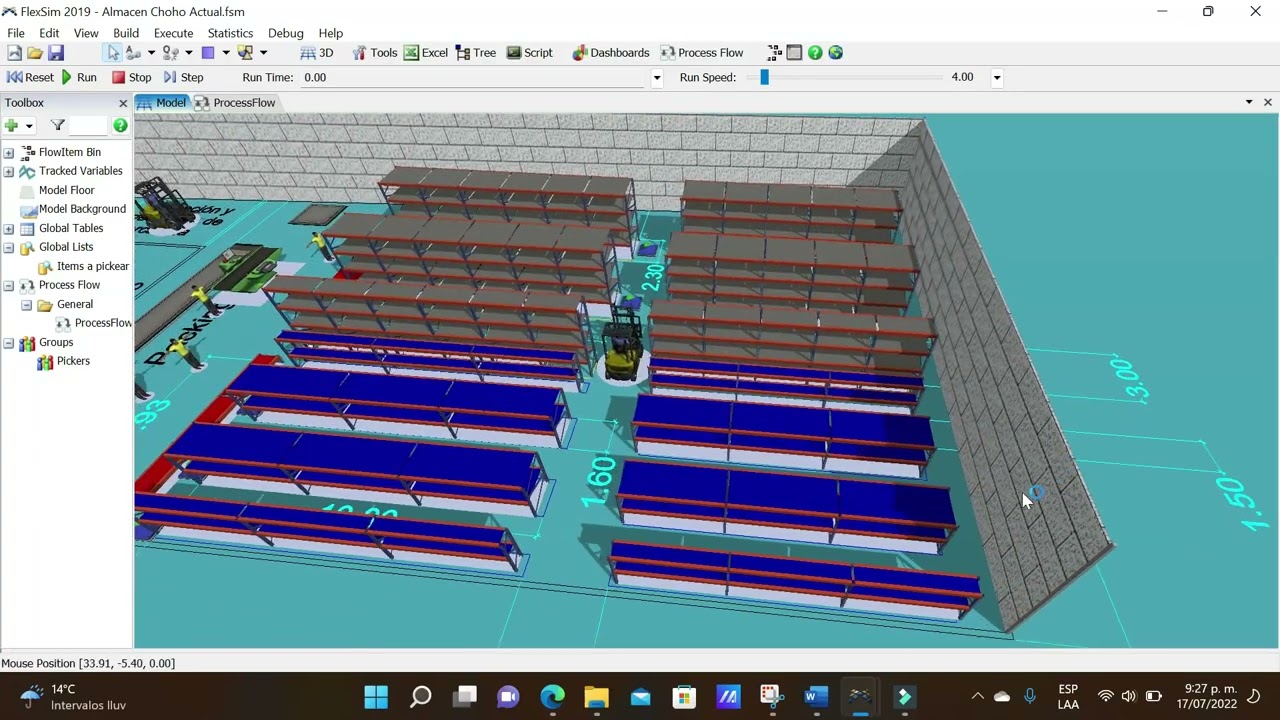Click the green help question mark in main toolbar

click(815, 53)
